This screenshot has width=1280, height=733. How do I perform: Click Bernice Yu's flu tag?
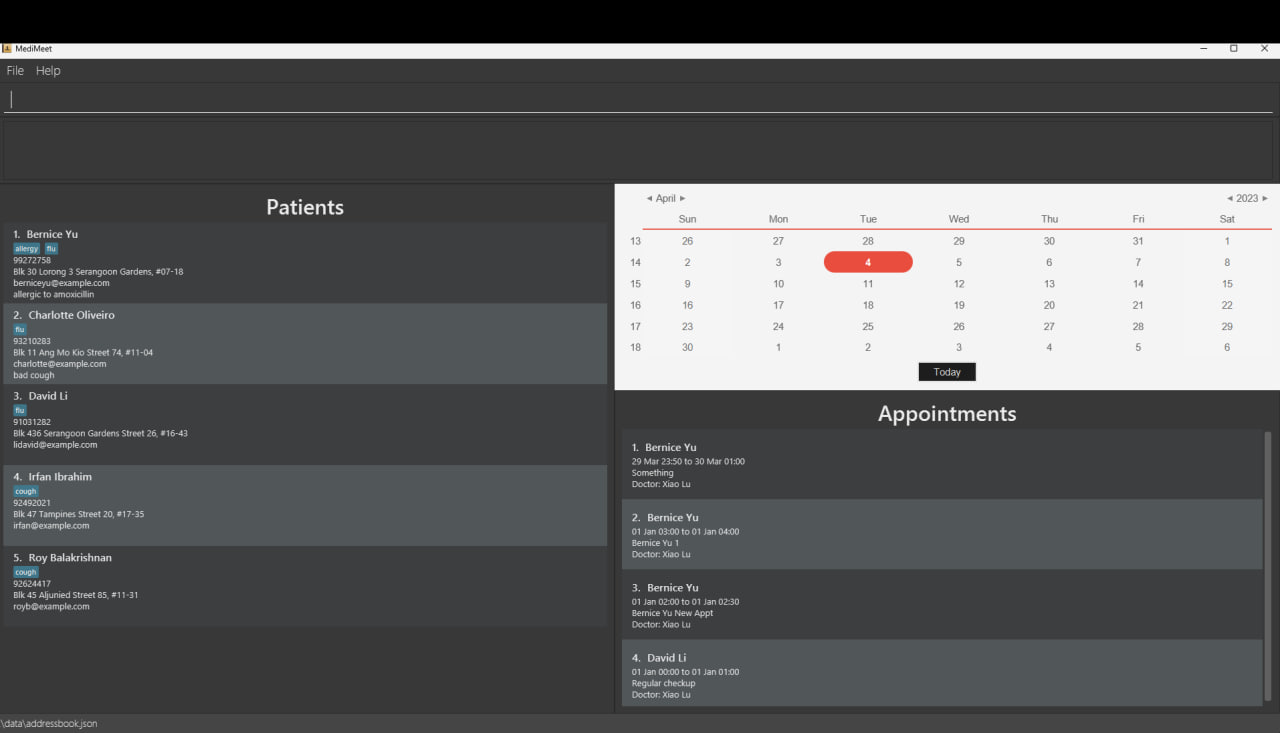(51, 248)
